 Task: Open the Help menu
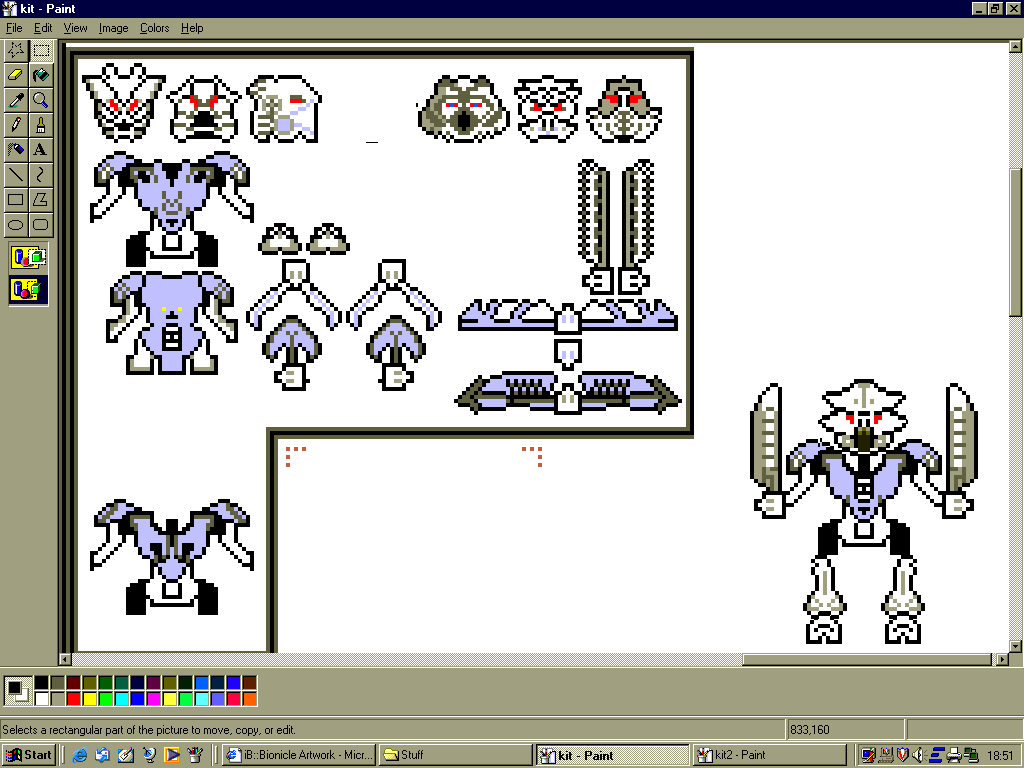(192, 28)
